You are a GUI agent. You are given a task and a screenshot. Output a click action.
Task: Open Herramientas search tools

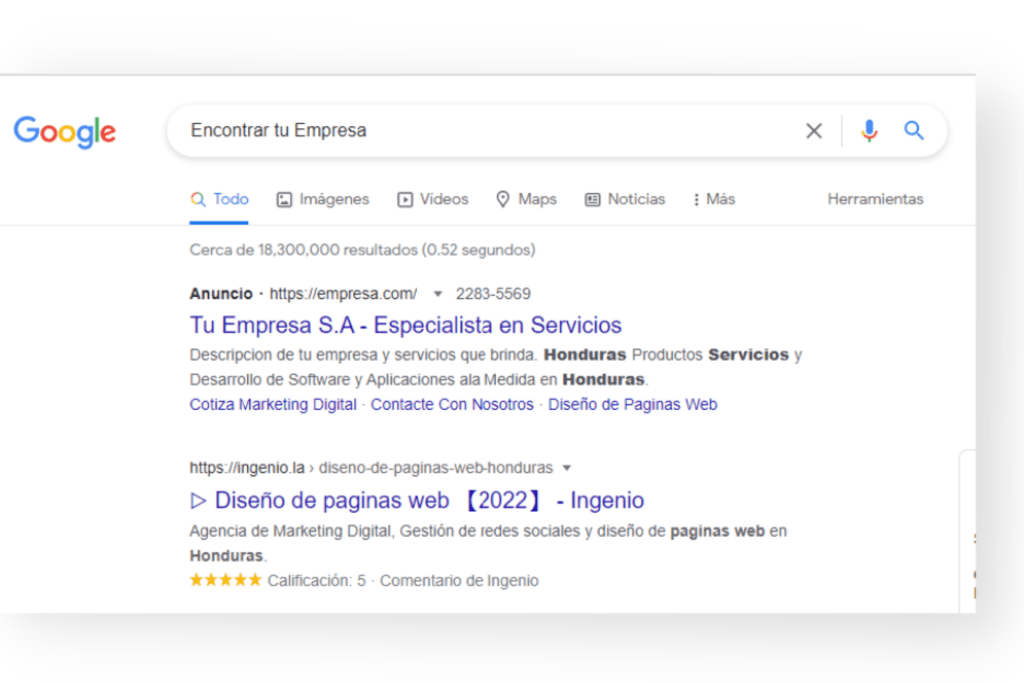click(875, 199)
